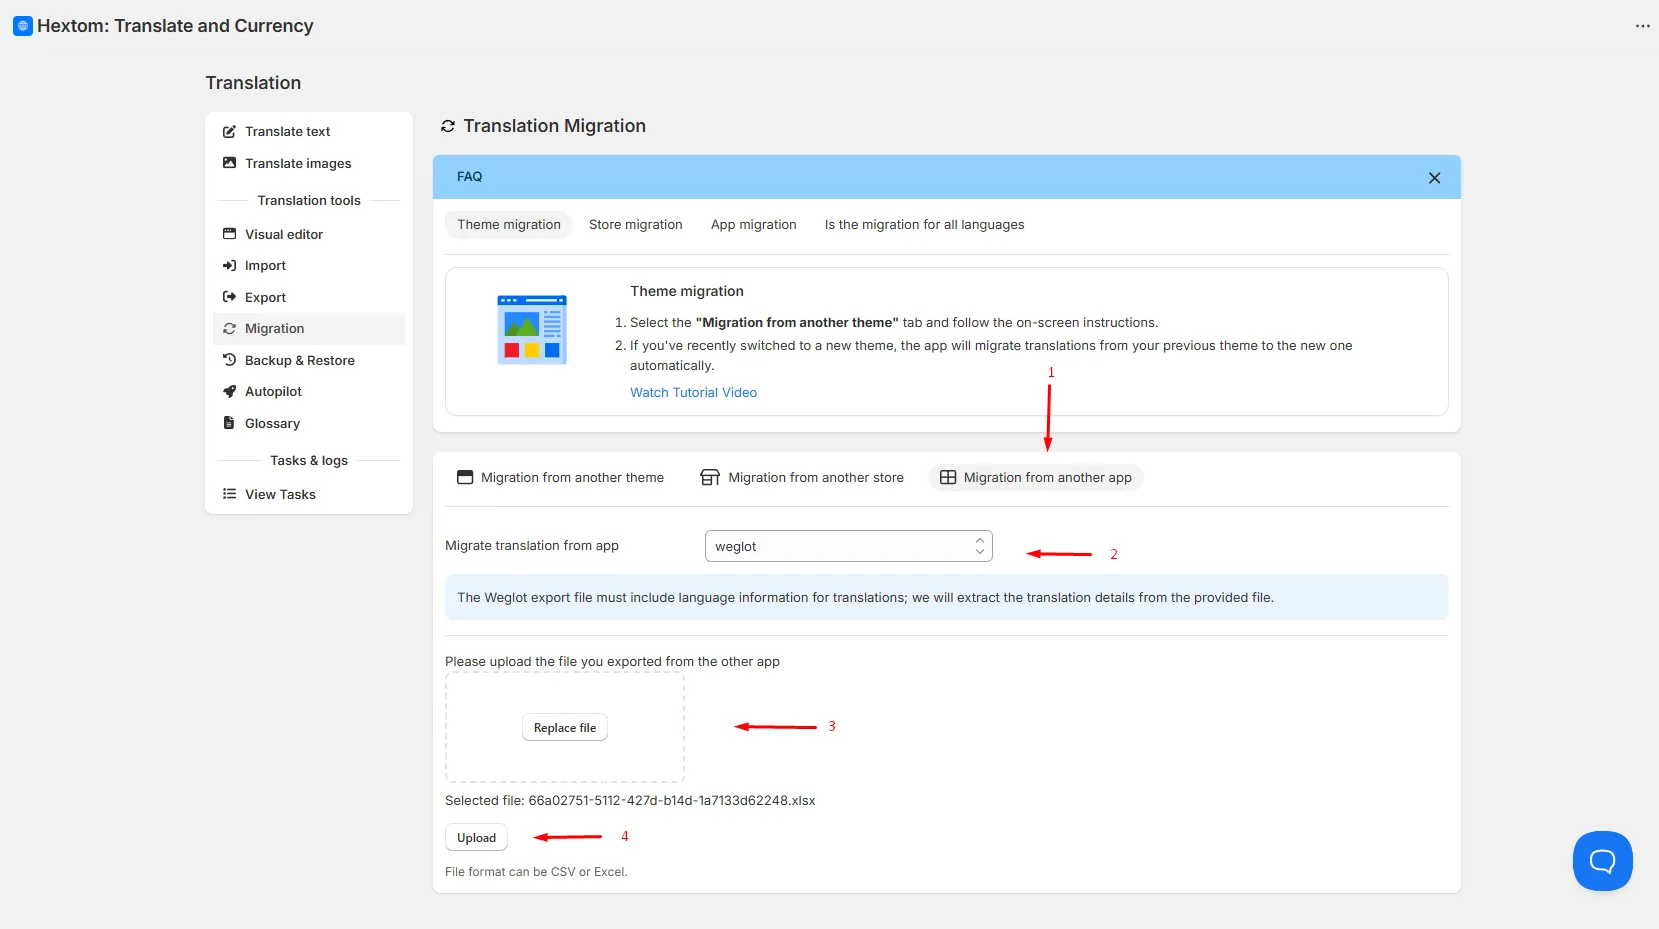Open Backup & Restore page

pyautogui.click(x=309, y=360)
